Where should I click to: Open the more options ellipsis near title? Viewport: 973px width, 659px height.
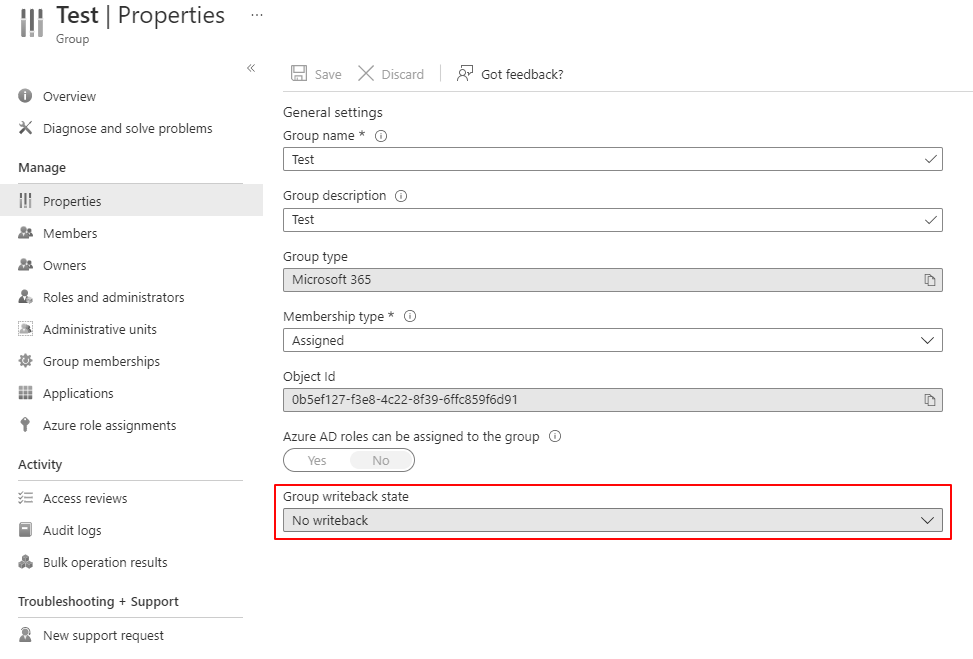(257, 15)
